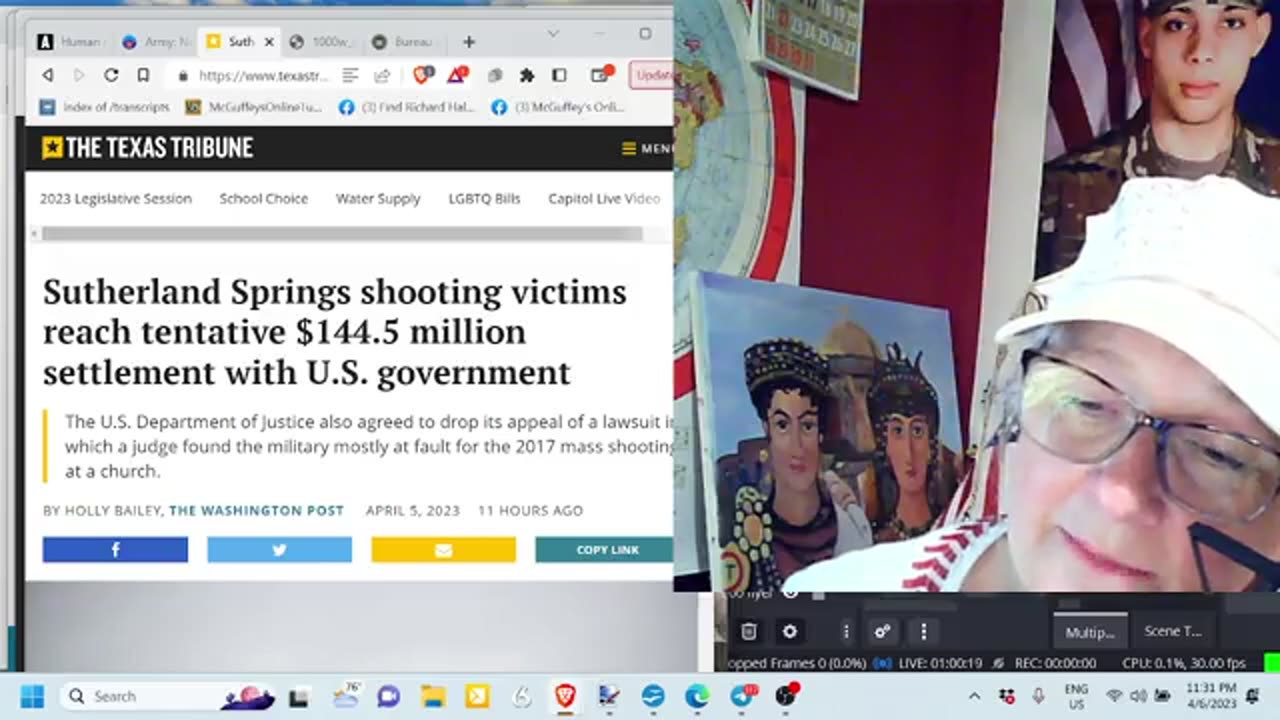Click the Wi-Fi network tray icon
1280x720 pixels.
[1114, 696]
